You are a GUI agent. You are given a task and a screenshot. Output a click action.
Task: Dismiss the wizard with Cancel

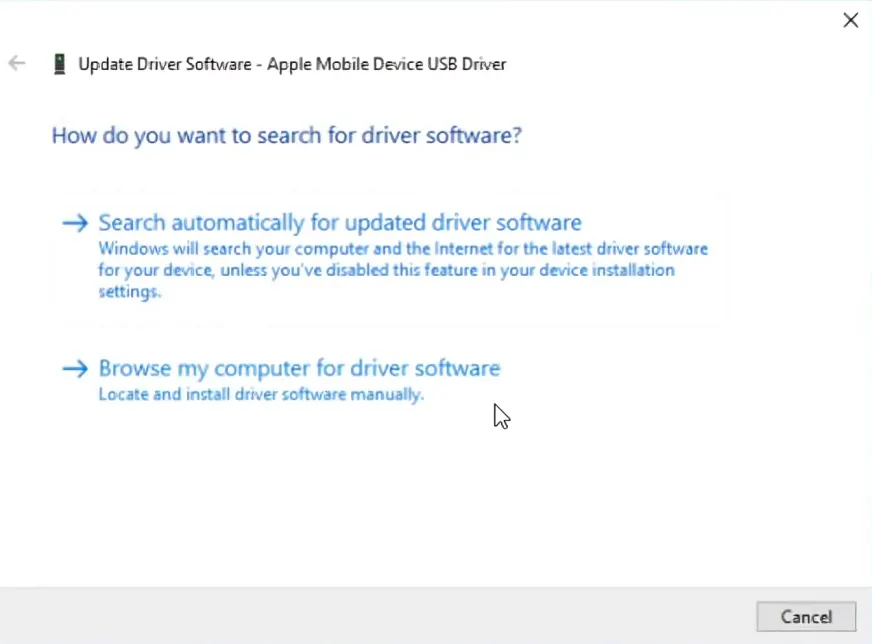point(806,617)
